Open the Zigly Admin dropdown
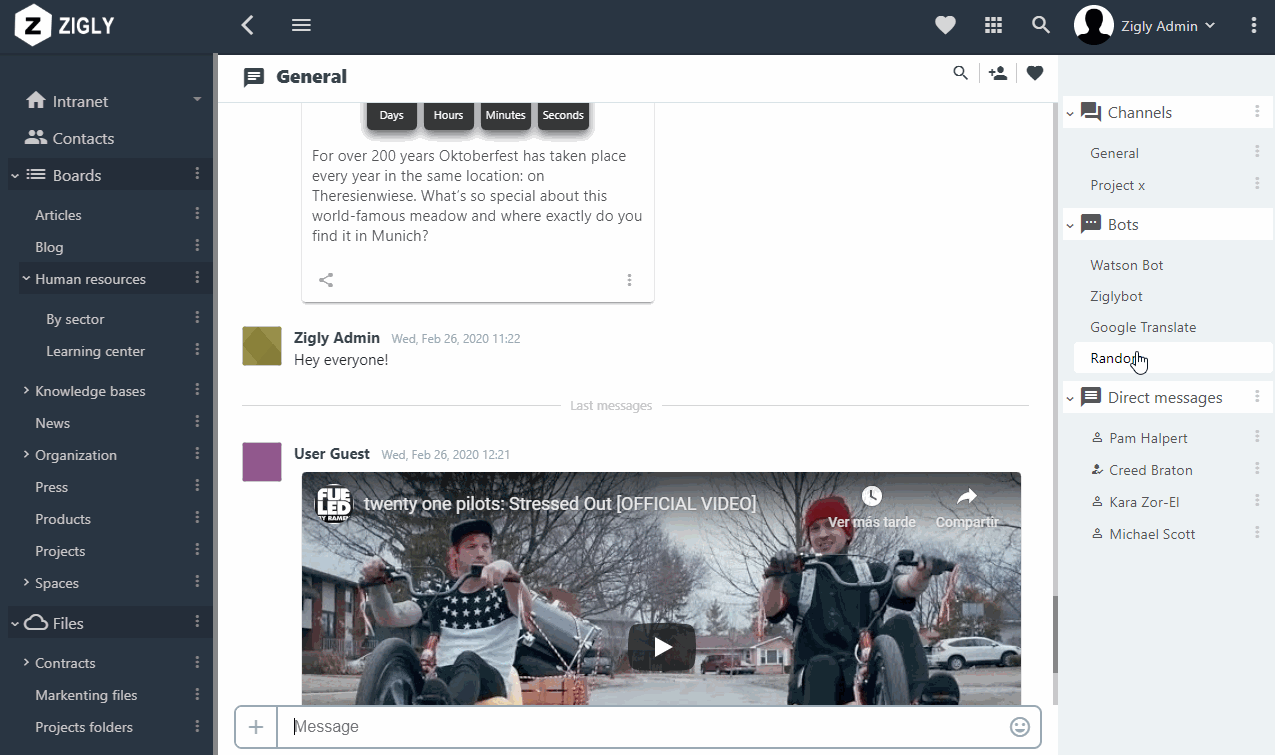 click(x=1168, y=26)
